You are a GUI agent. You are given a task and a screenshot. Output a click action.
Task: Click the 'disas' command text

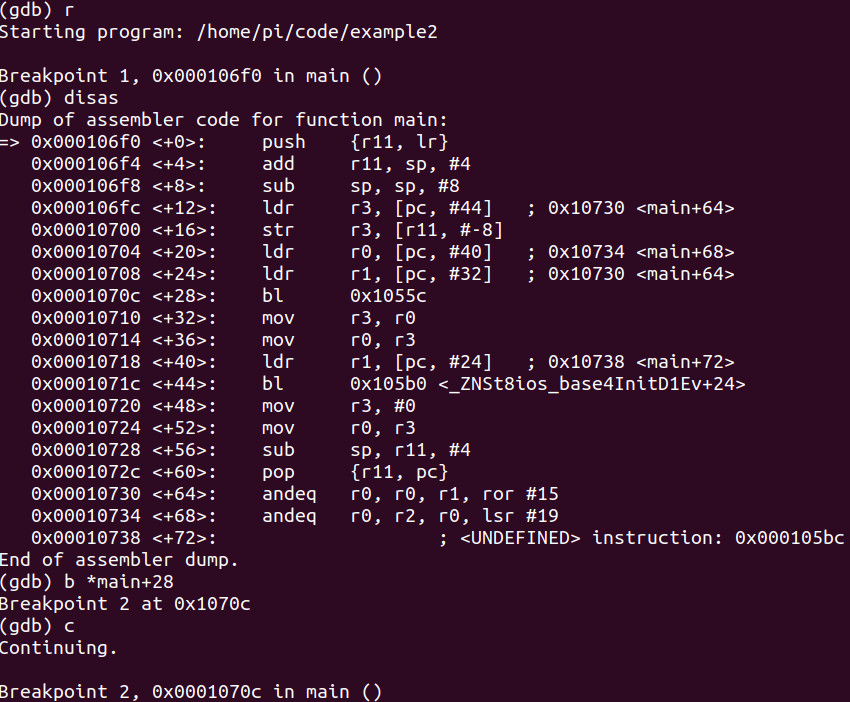[x=91, y=98]
